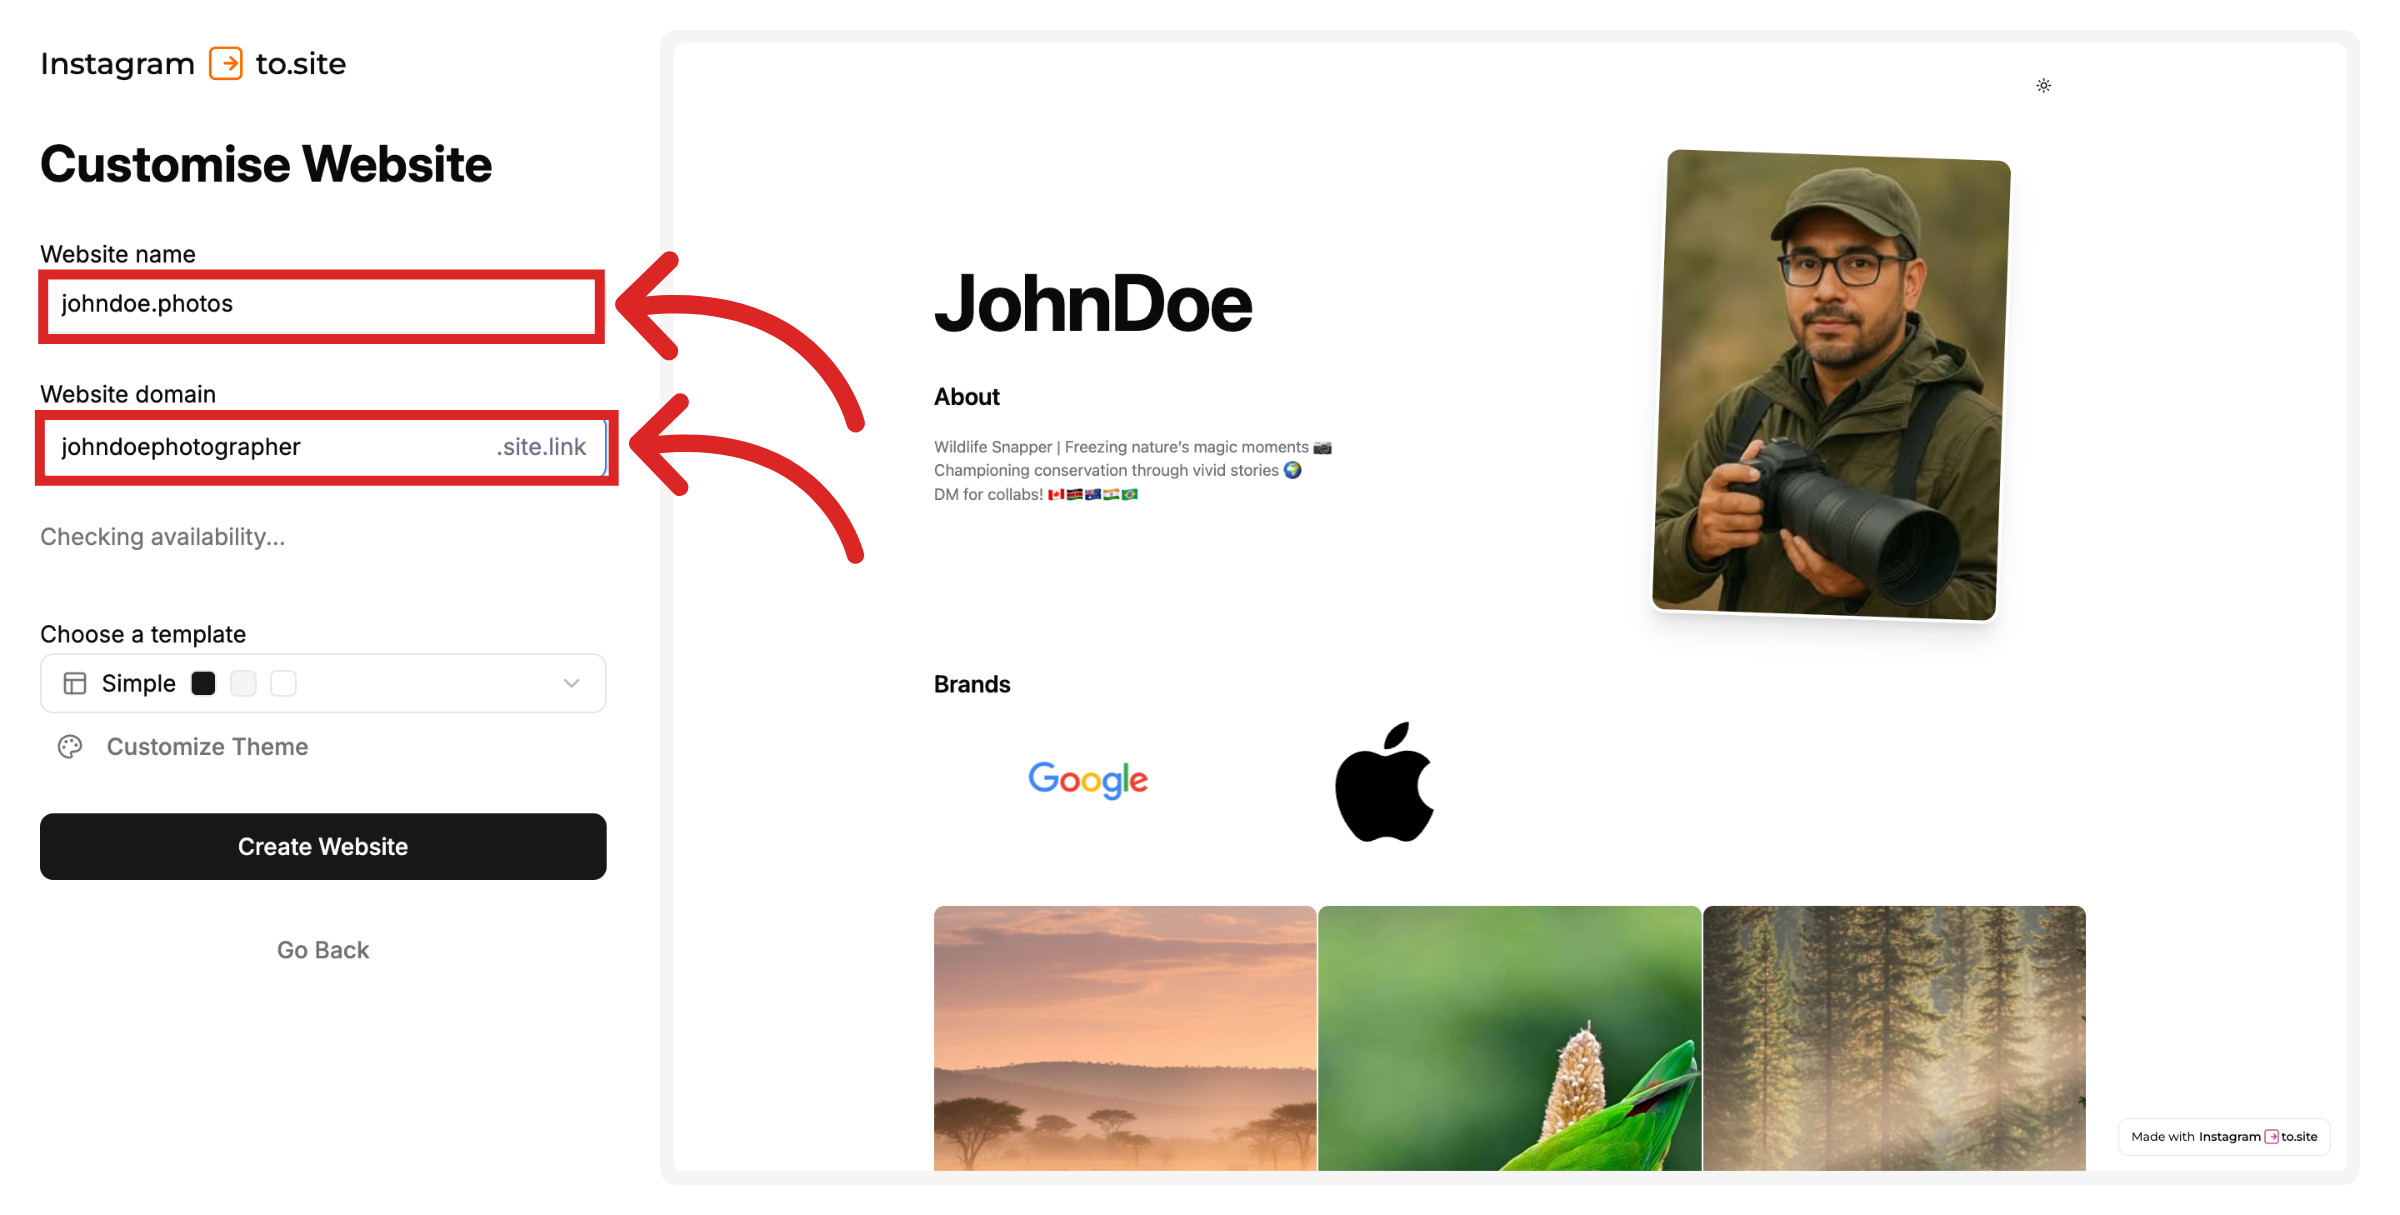
Task: Toggle the sun theme icon in preview
Action: point(2043,86)
